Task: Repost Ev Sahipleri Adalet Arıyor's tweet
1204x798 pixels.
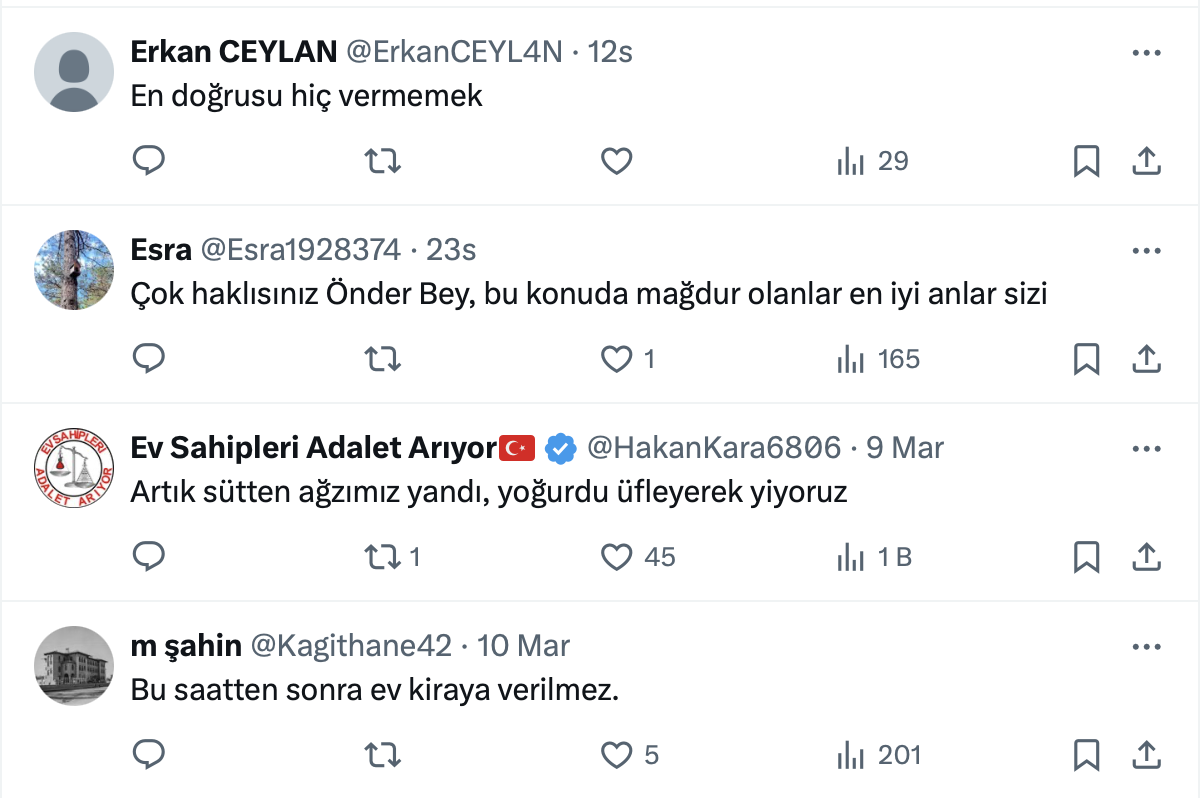Action: pos(382,557)
